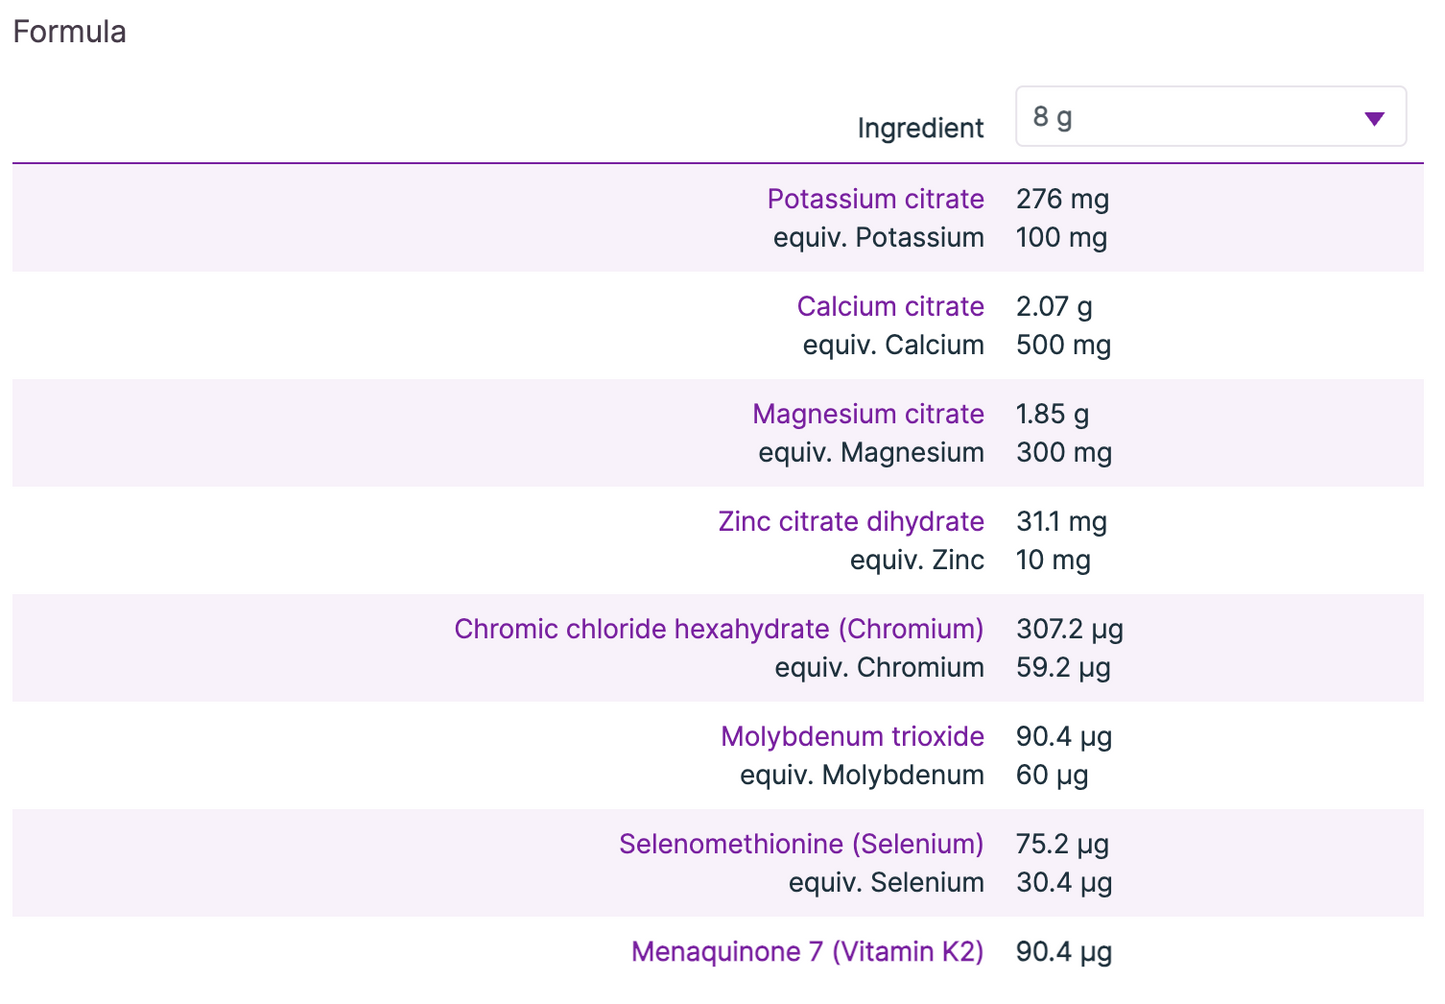Viewport: 1445px width, 1004px height.
Task: Click the Calcium citrate link
Action: coord(890,306)
